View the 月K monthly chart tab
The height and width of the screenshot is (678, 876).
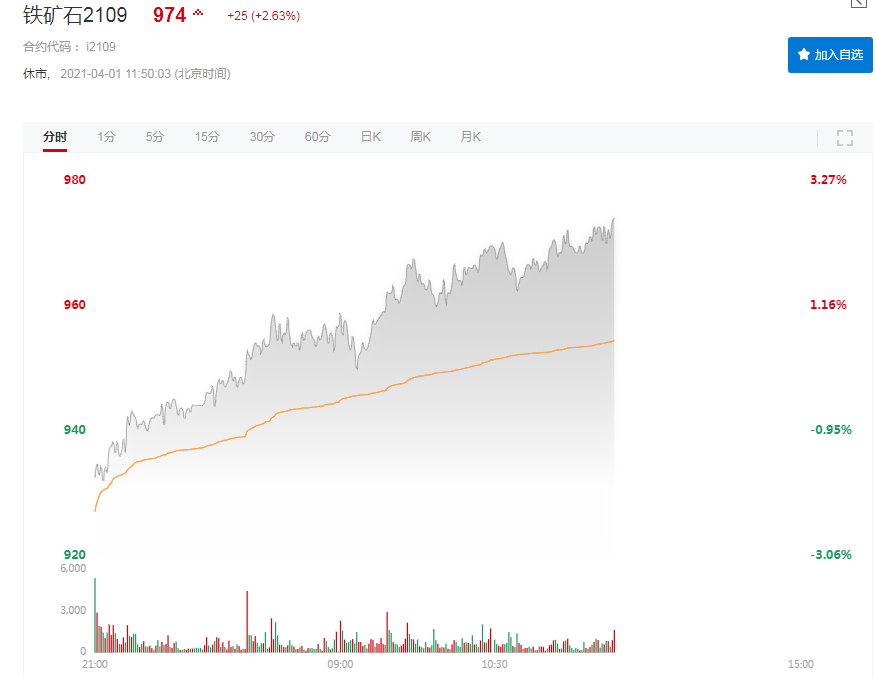(470, 137)
